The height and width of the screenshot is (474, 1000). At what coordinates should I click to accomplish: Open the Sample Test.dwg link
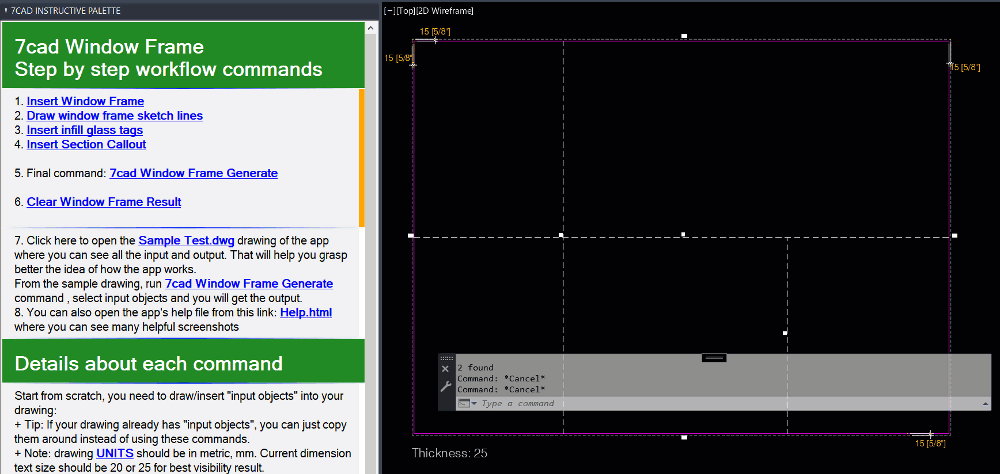186,241
